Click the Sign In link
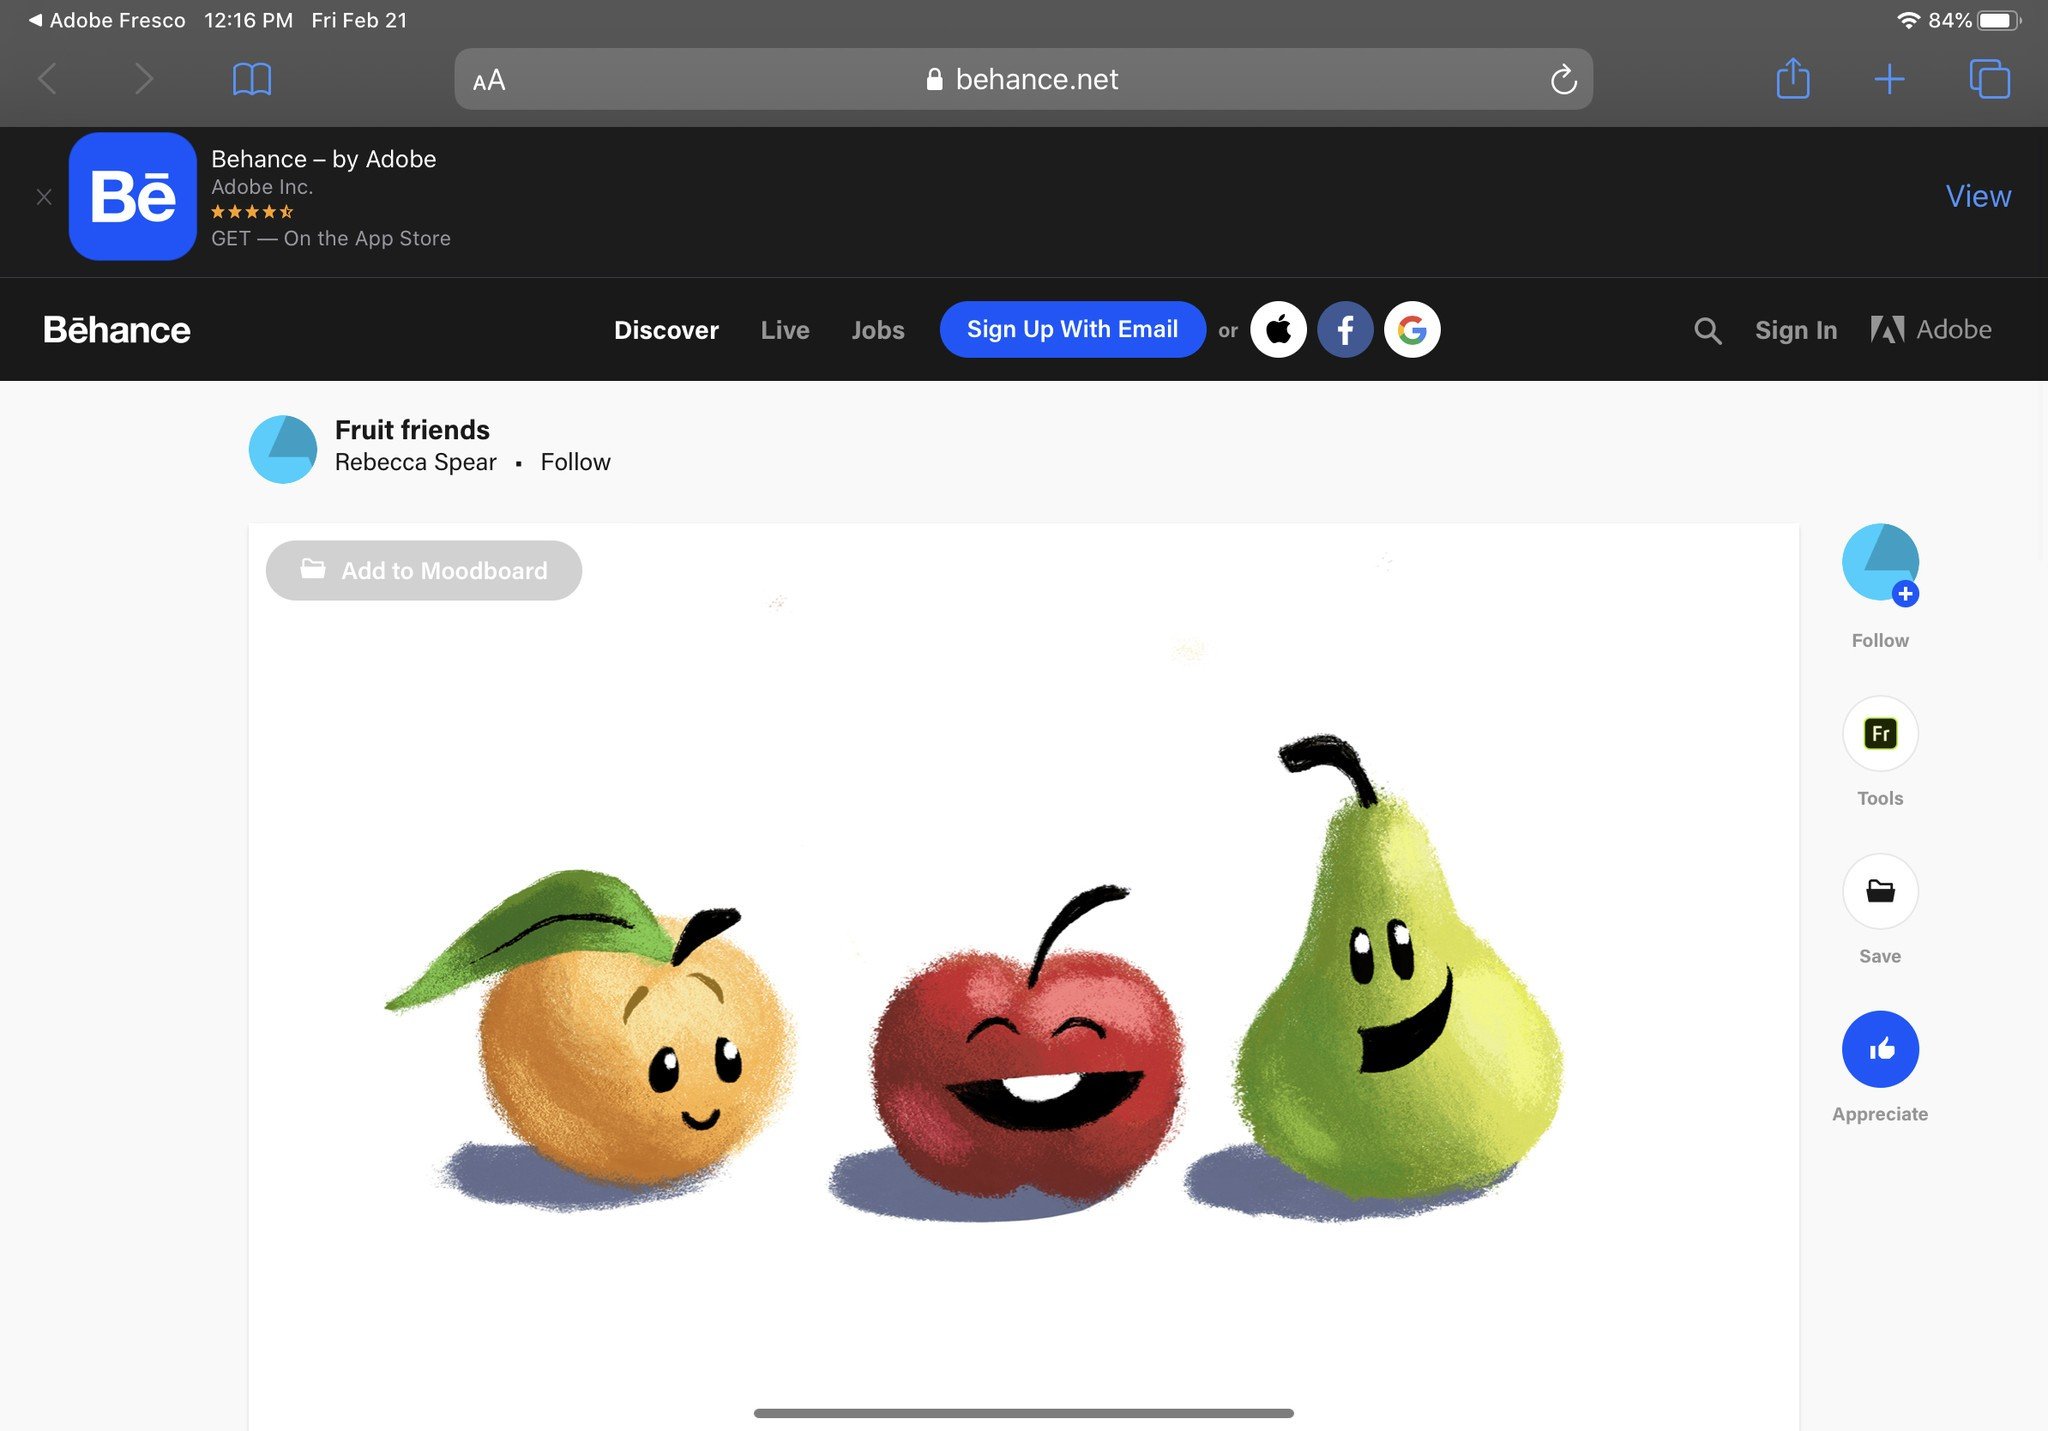 pyautogui.click(x=1796, y=330)
